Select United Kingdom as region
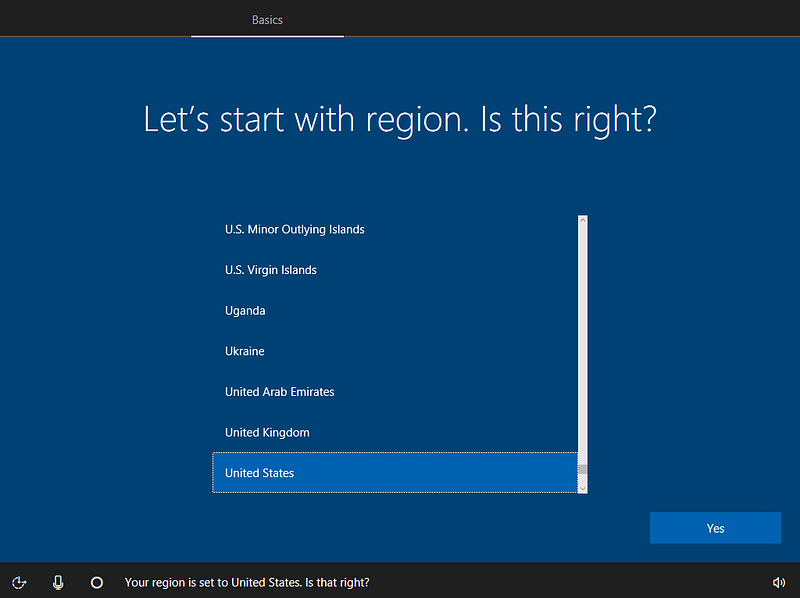Image resolution: width=800 pixels, height=598 pixels. (x=395, y=432)
